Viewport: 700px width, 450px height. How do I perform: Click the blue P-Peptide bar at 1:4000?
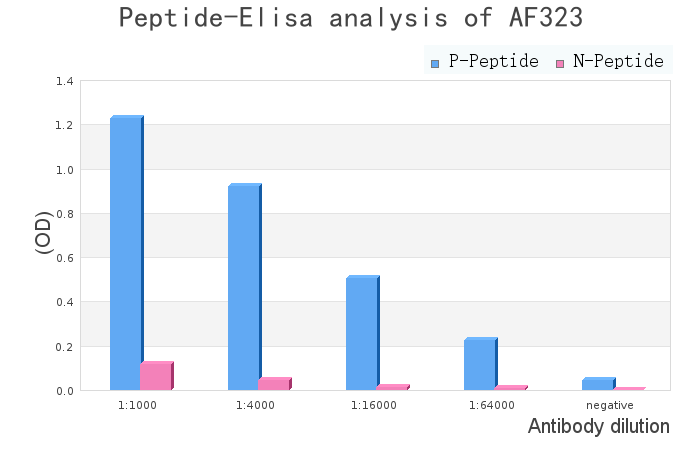point(244,287)
